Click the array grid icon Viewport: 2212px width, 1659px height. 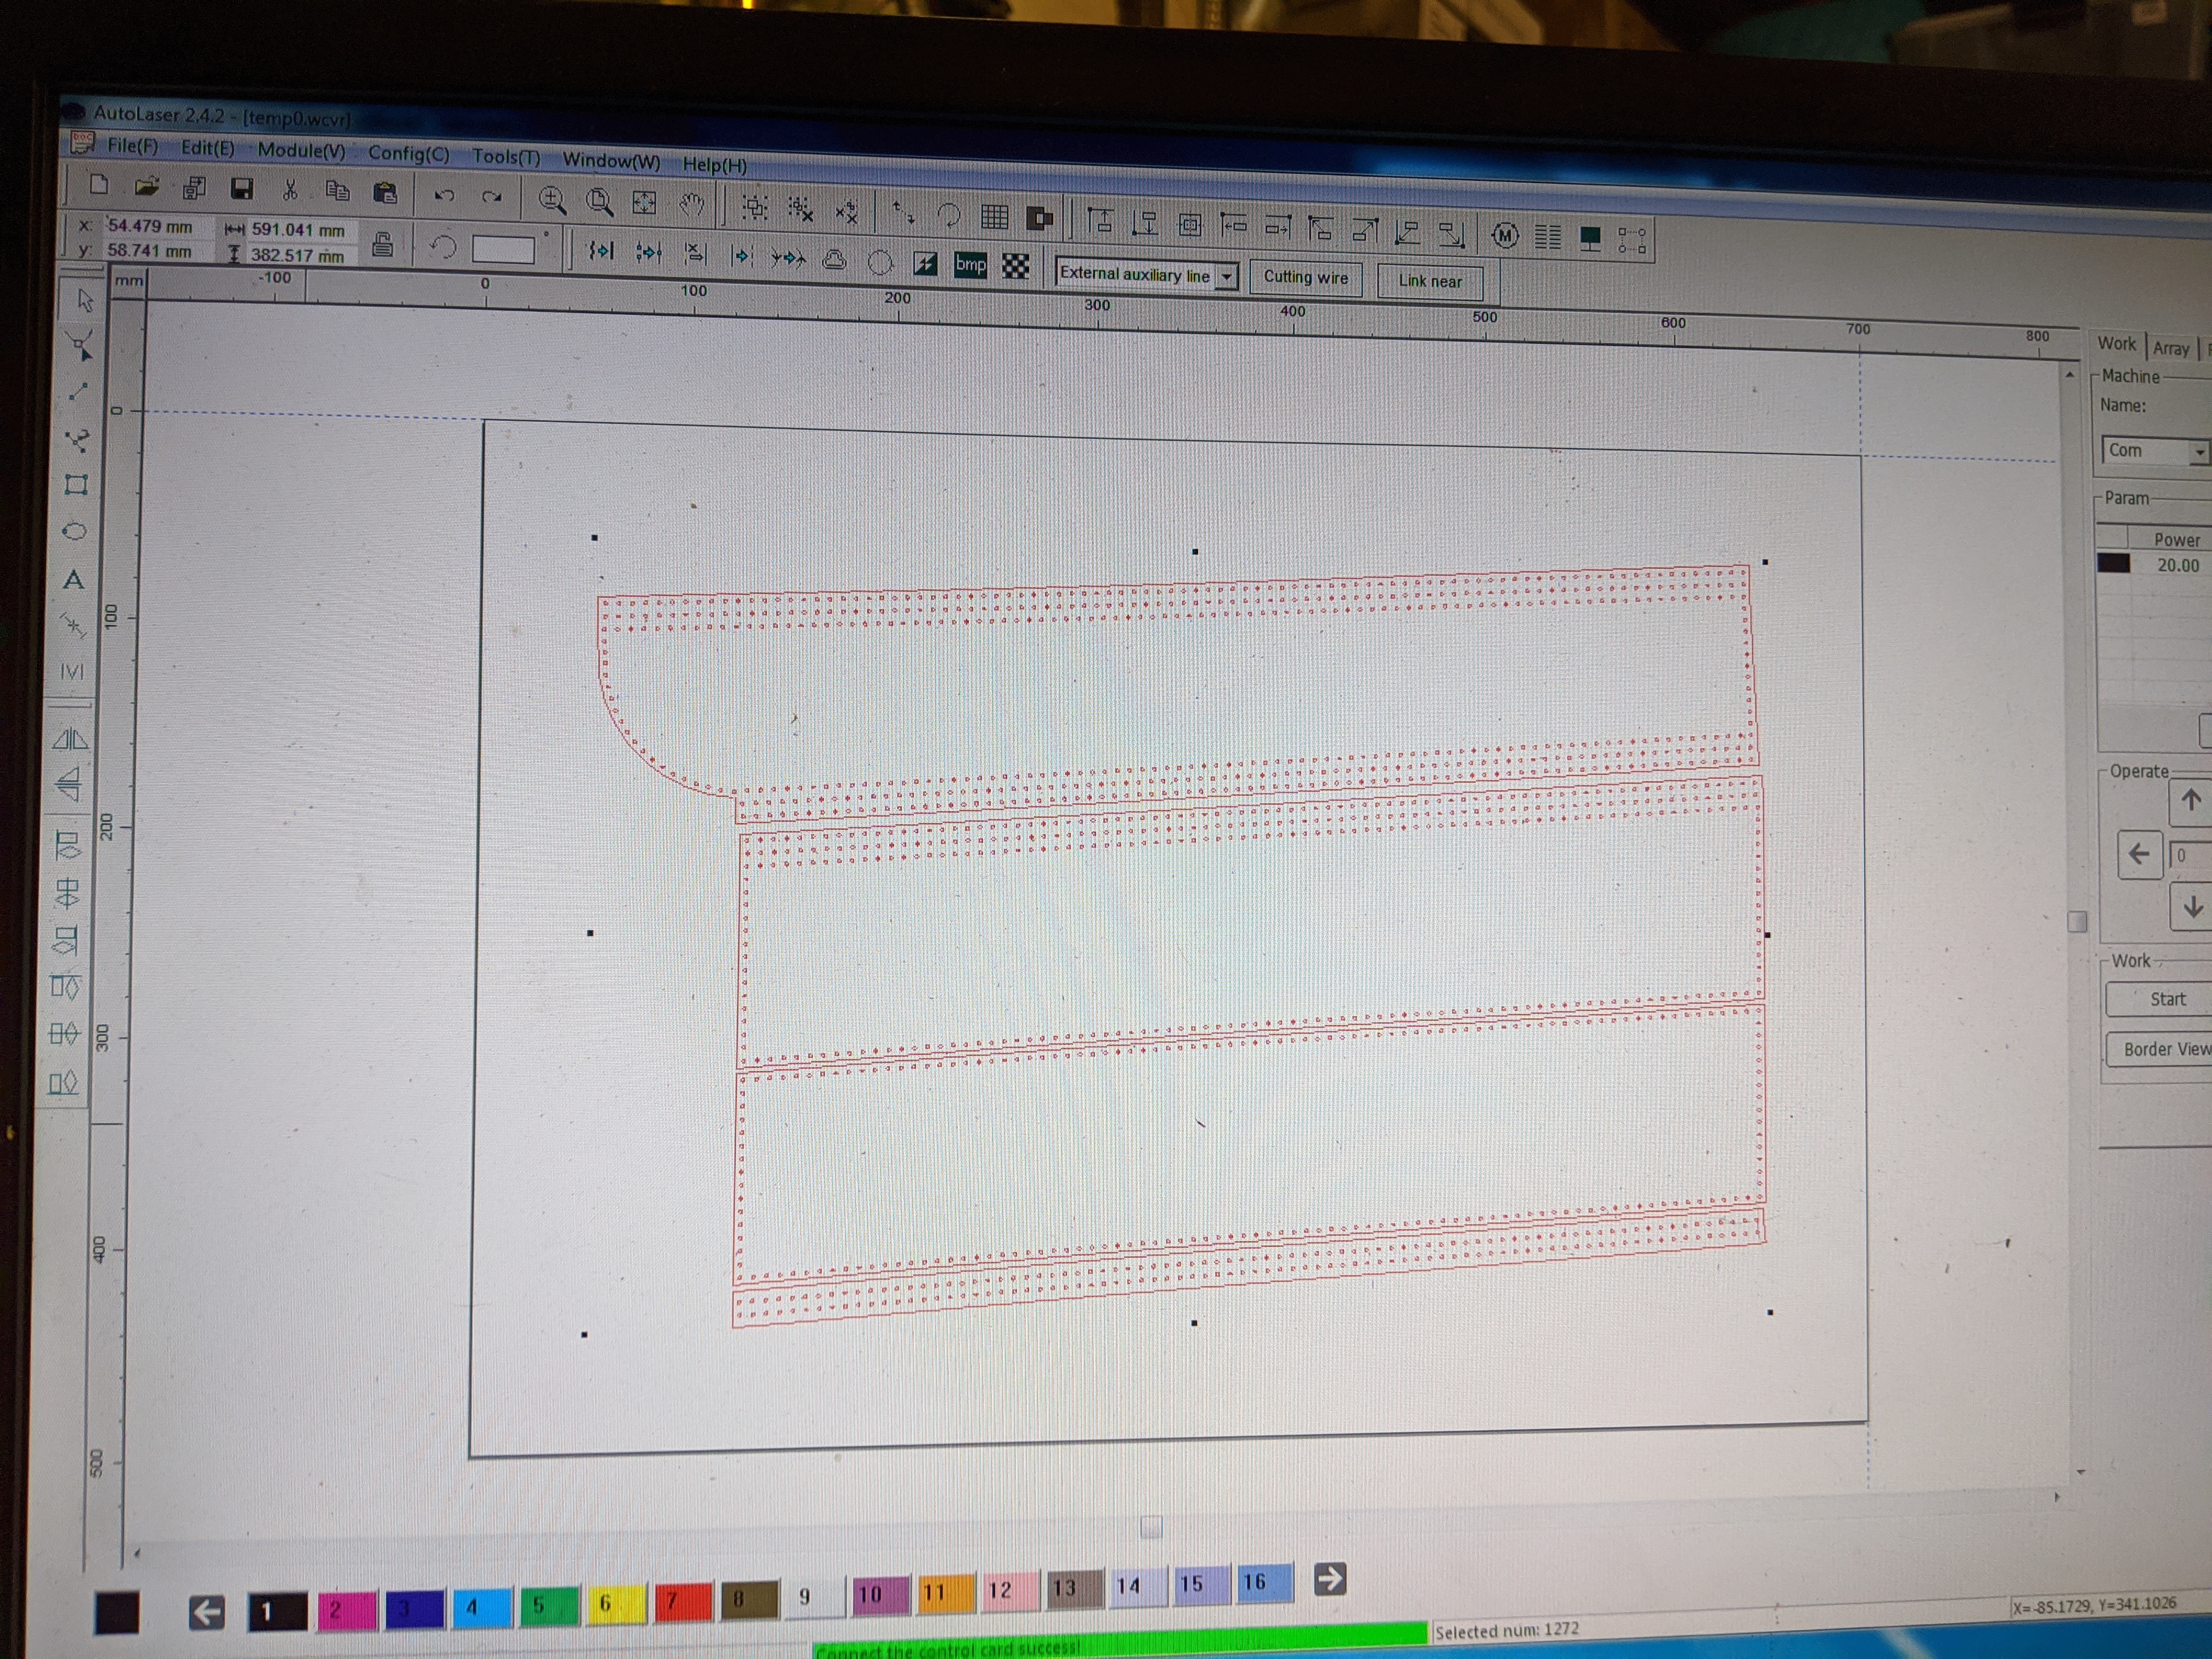[994, 216]
